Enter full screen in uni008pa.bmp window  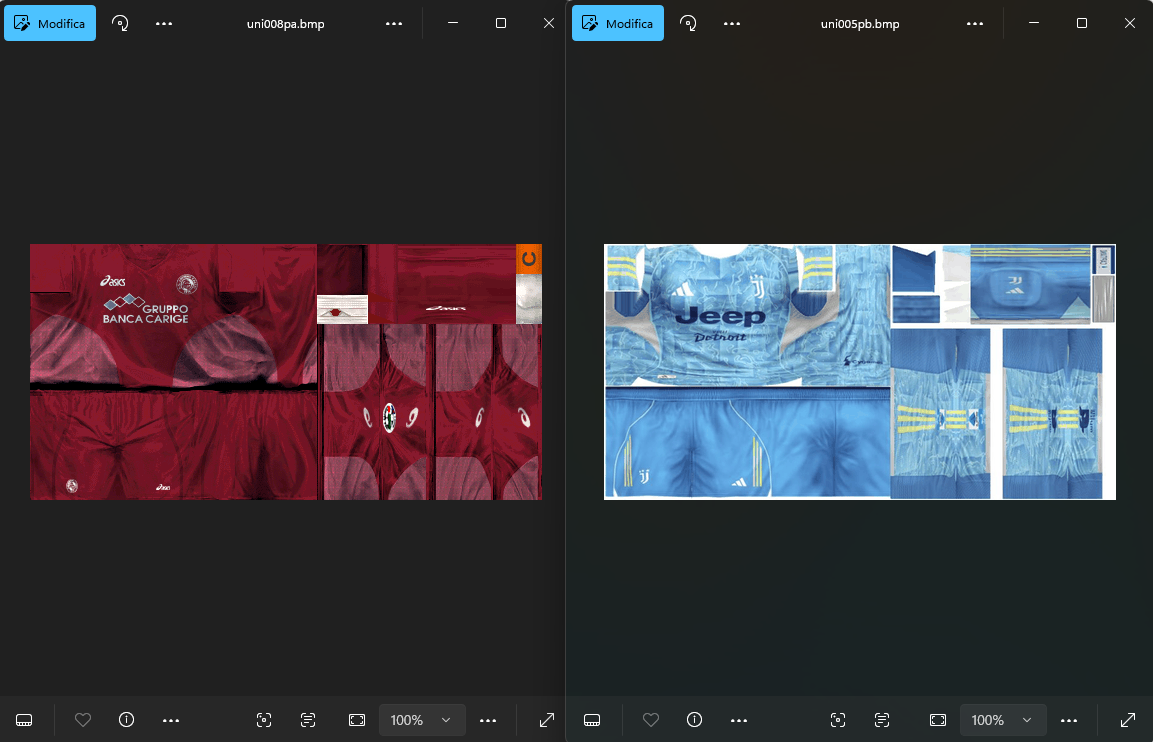pyautogui.click(x=546, y=720)
